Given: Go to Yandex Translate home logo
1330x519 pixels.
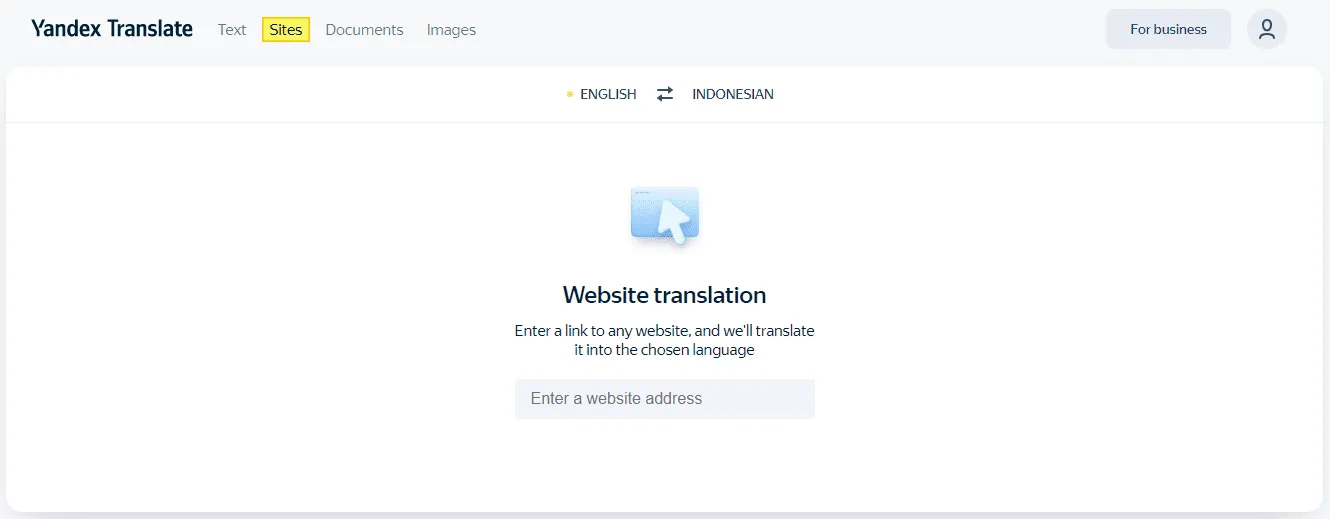Looking at the screenshot, I should tap(112, 29).
